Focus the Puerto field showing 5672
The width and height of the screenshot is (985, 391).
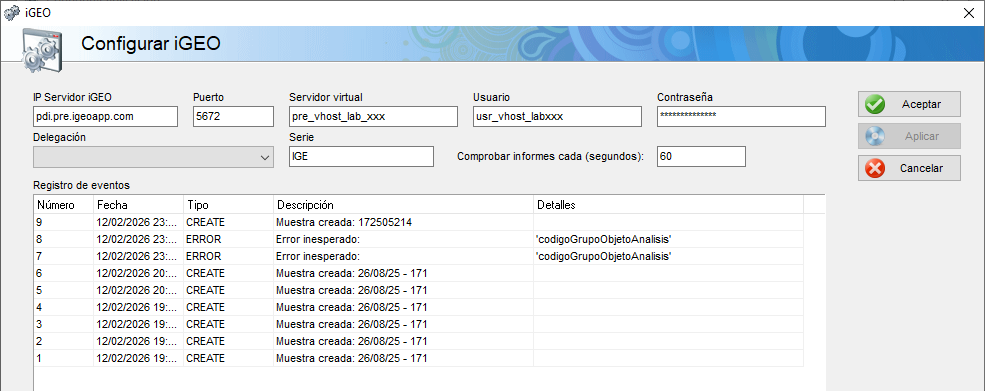[x=233, y=116]
